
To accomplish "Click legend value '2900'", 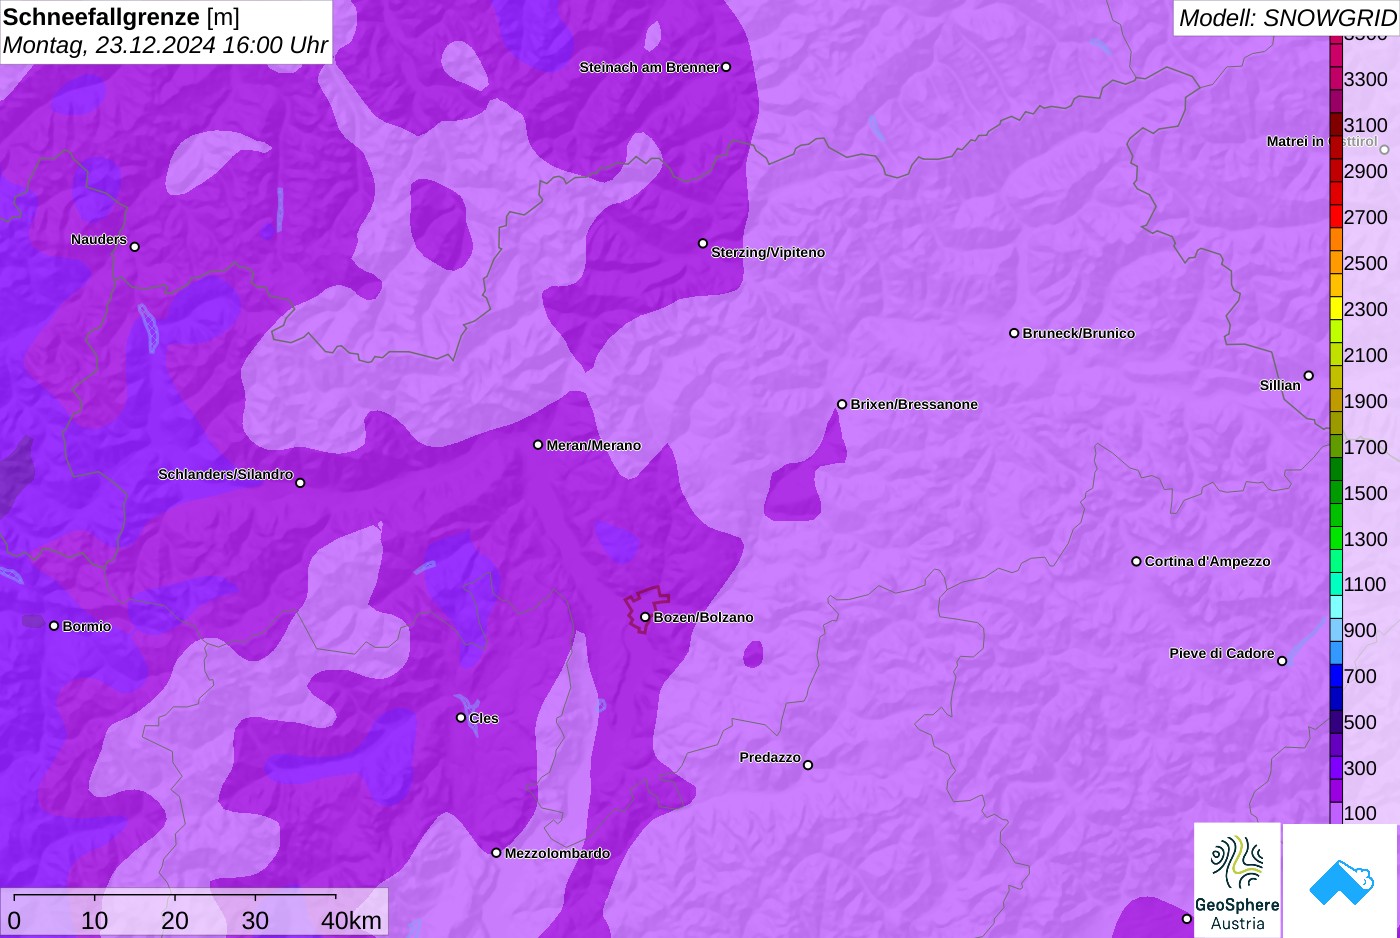I will click(1365, 171).
